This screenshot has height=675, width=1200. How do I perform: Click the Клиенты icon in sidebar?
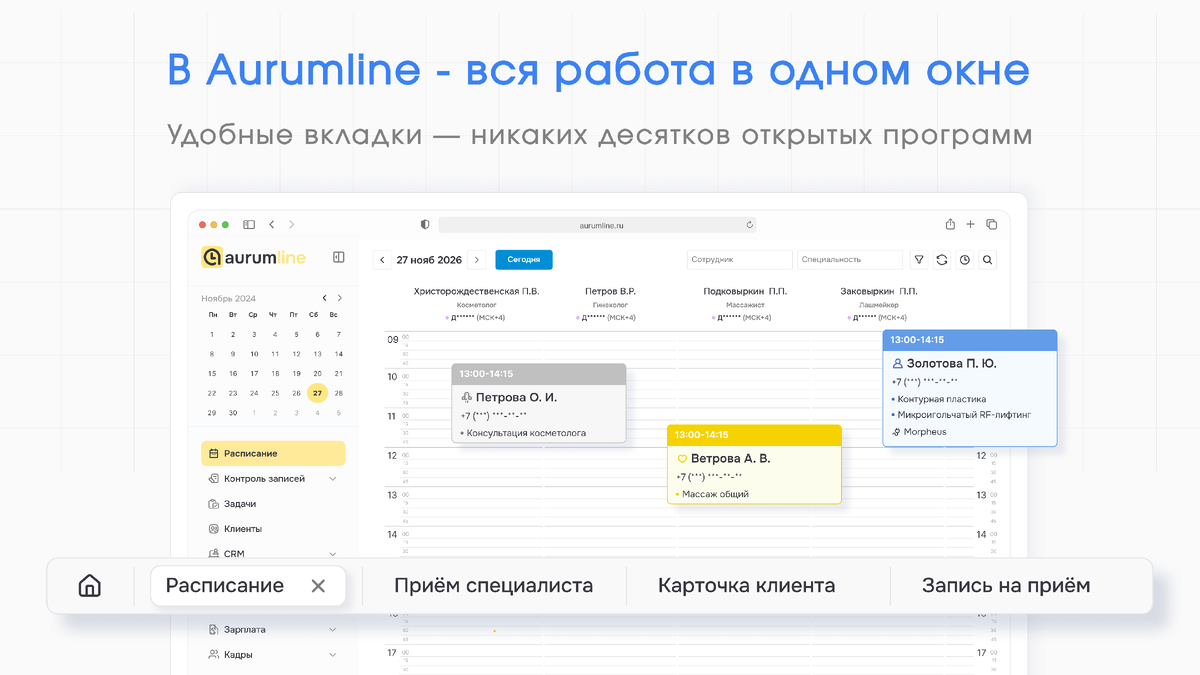click(x=213, y=529)
